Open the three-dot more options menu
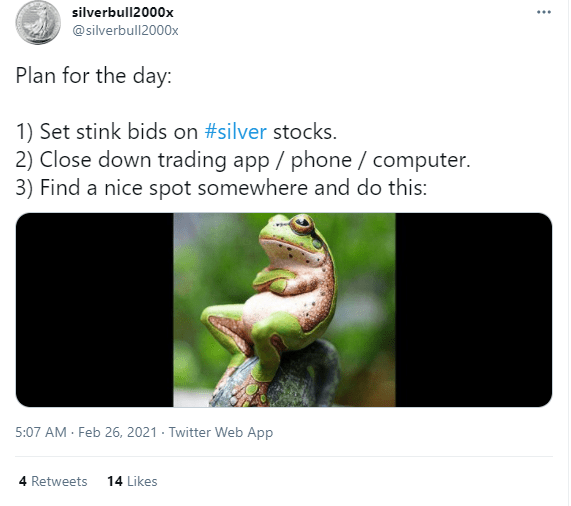The image size is (571, 506). pos(544,12)
